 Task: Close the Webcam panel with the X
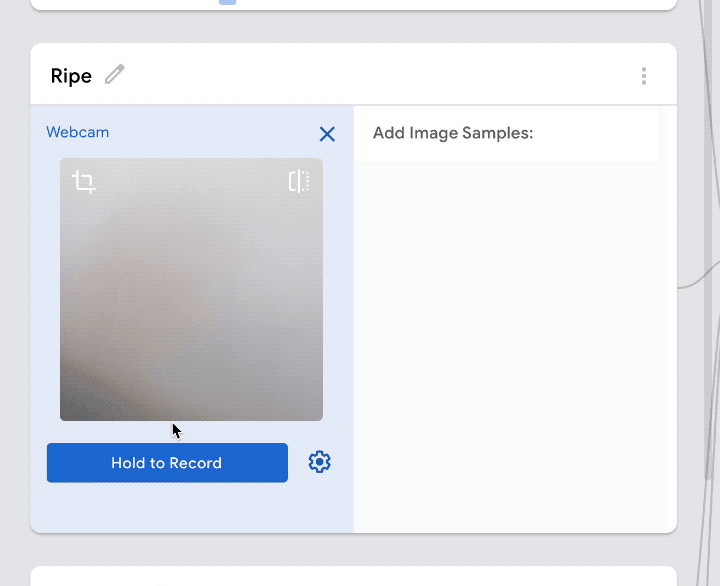click(327, 134)
